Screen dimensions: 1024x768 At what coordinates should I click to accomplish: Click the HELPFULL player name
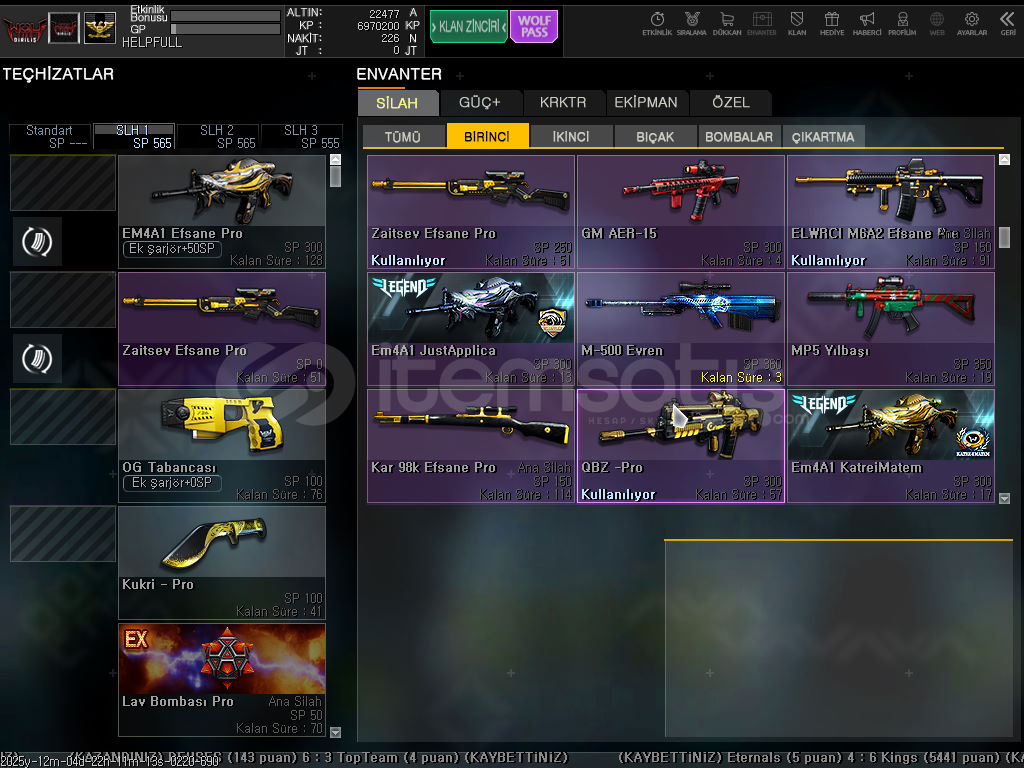[x=152, y=42]
